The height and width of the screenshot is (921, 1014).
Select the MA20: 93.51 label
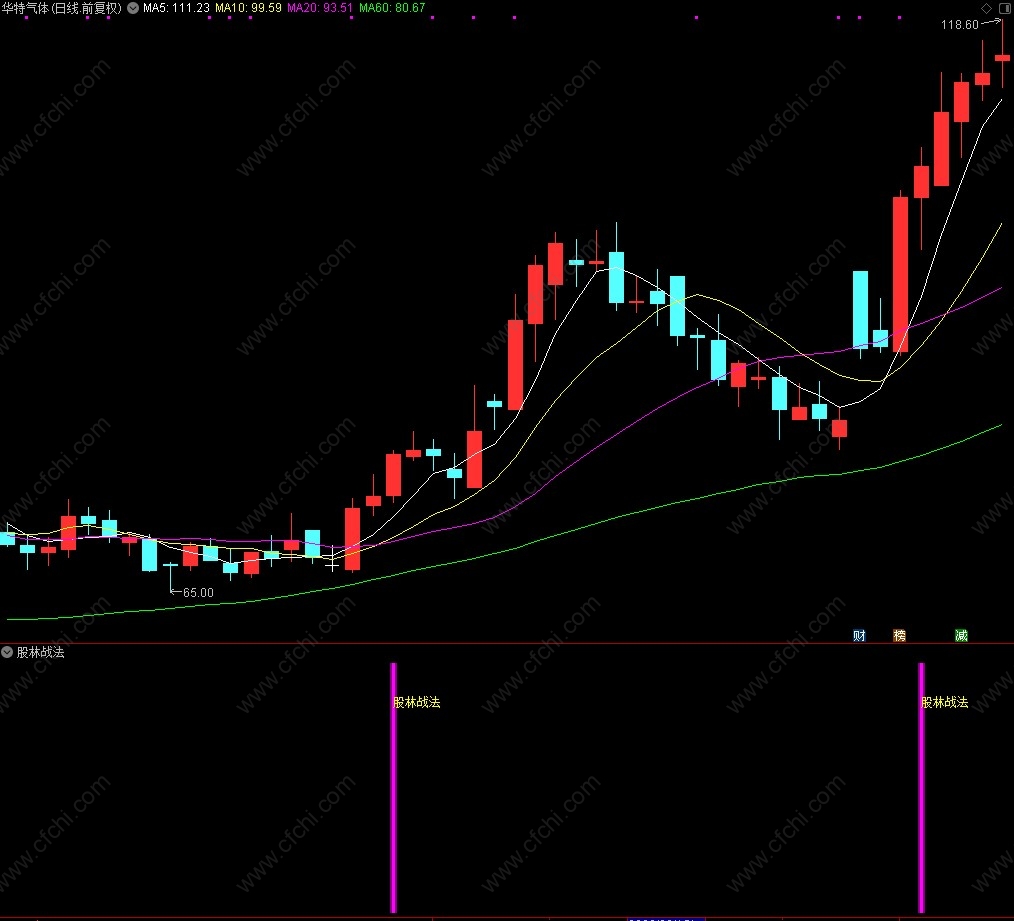(x=320, y=8)
